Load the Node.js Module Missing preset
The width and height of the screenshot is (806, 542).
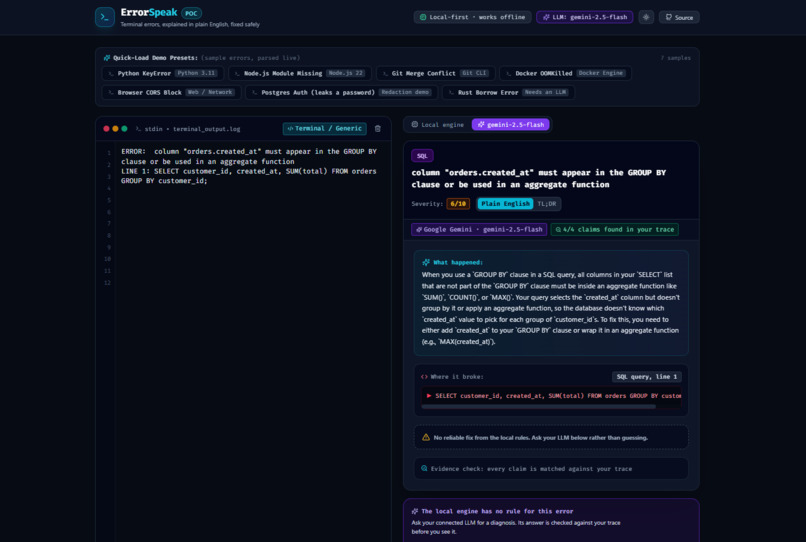(x=300, y=73)
